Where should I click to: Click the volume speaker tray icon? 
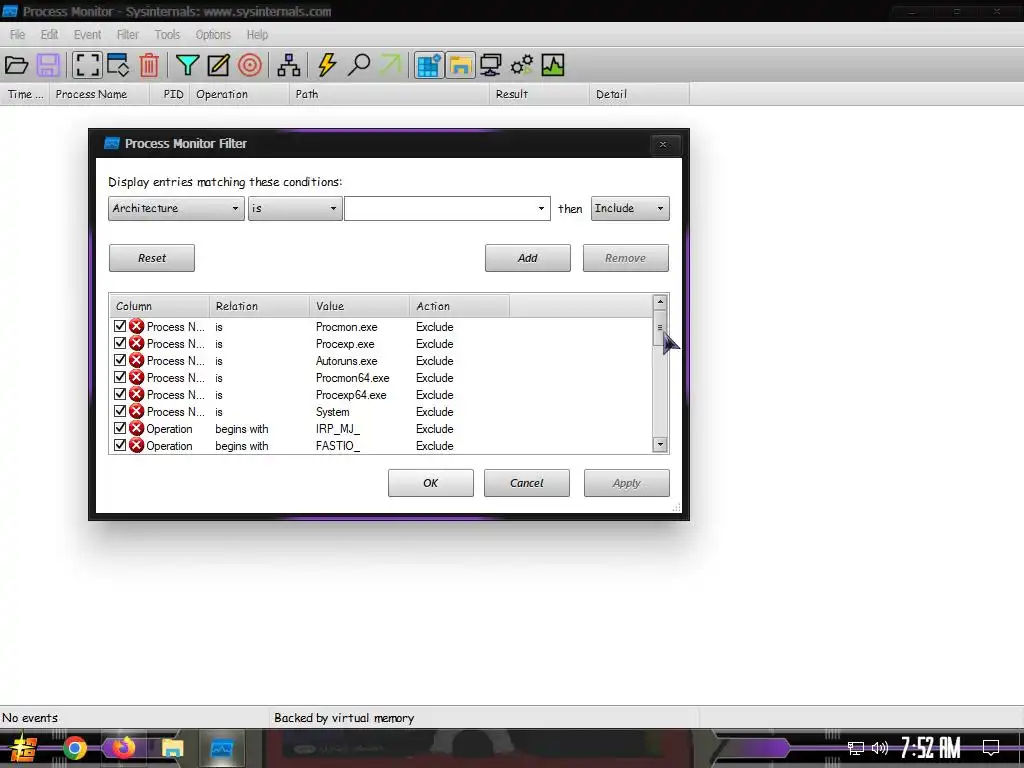click(880, 748)
